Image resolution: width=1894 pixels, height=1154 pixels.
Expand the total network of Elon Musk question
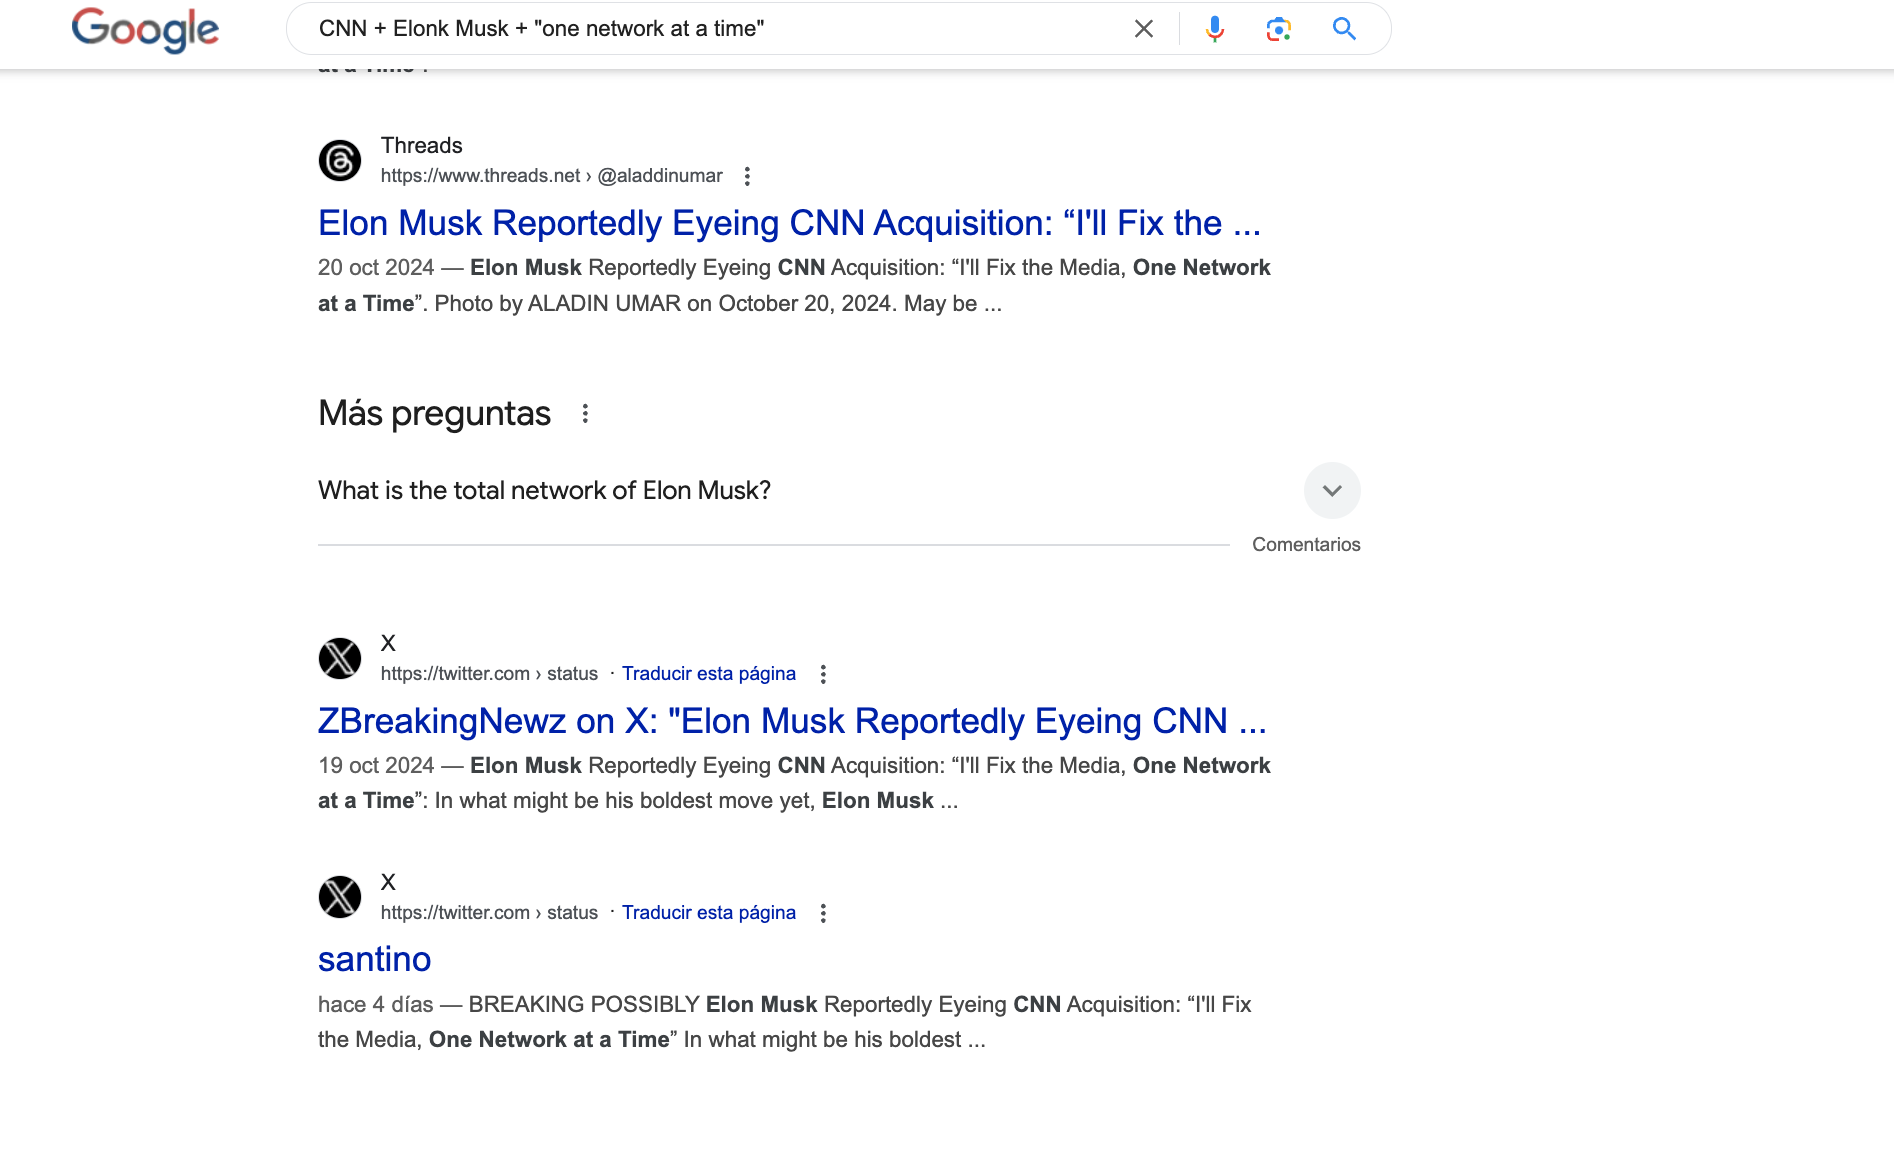click(x=1332, y=490)
